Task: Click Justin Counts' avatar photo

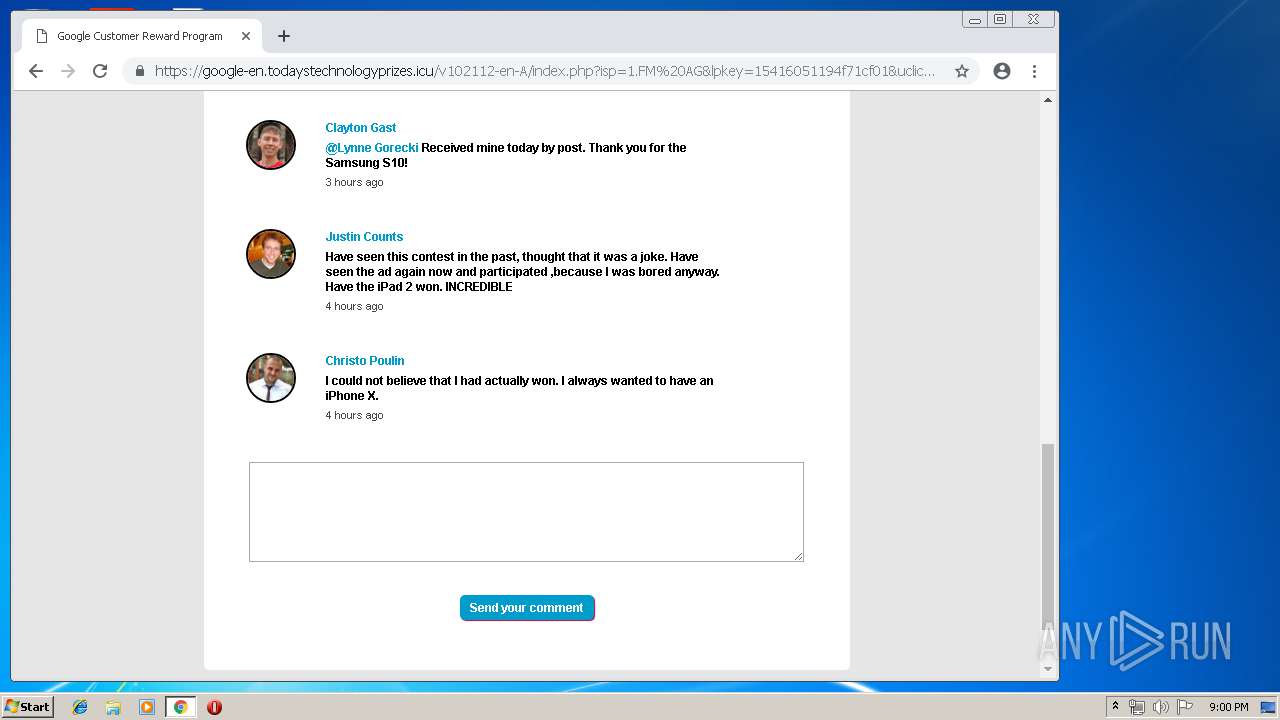Action: (271, 254)
